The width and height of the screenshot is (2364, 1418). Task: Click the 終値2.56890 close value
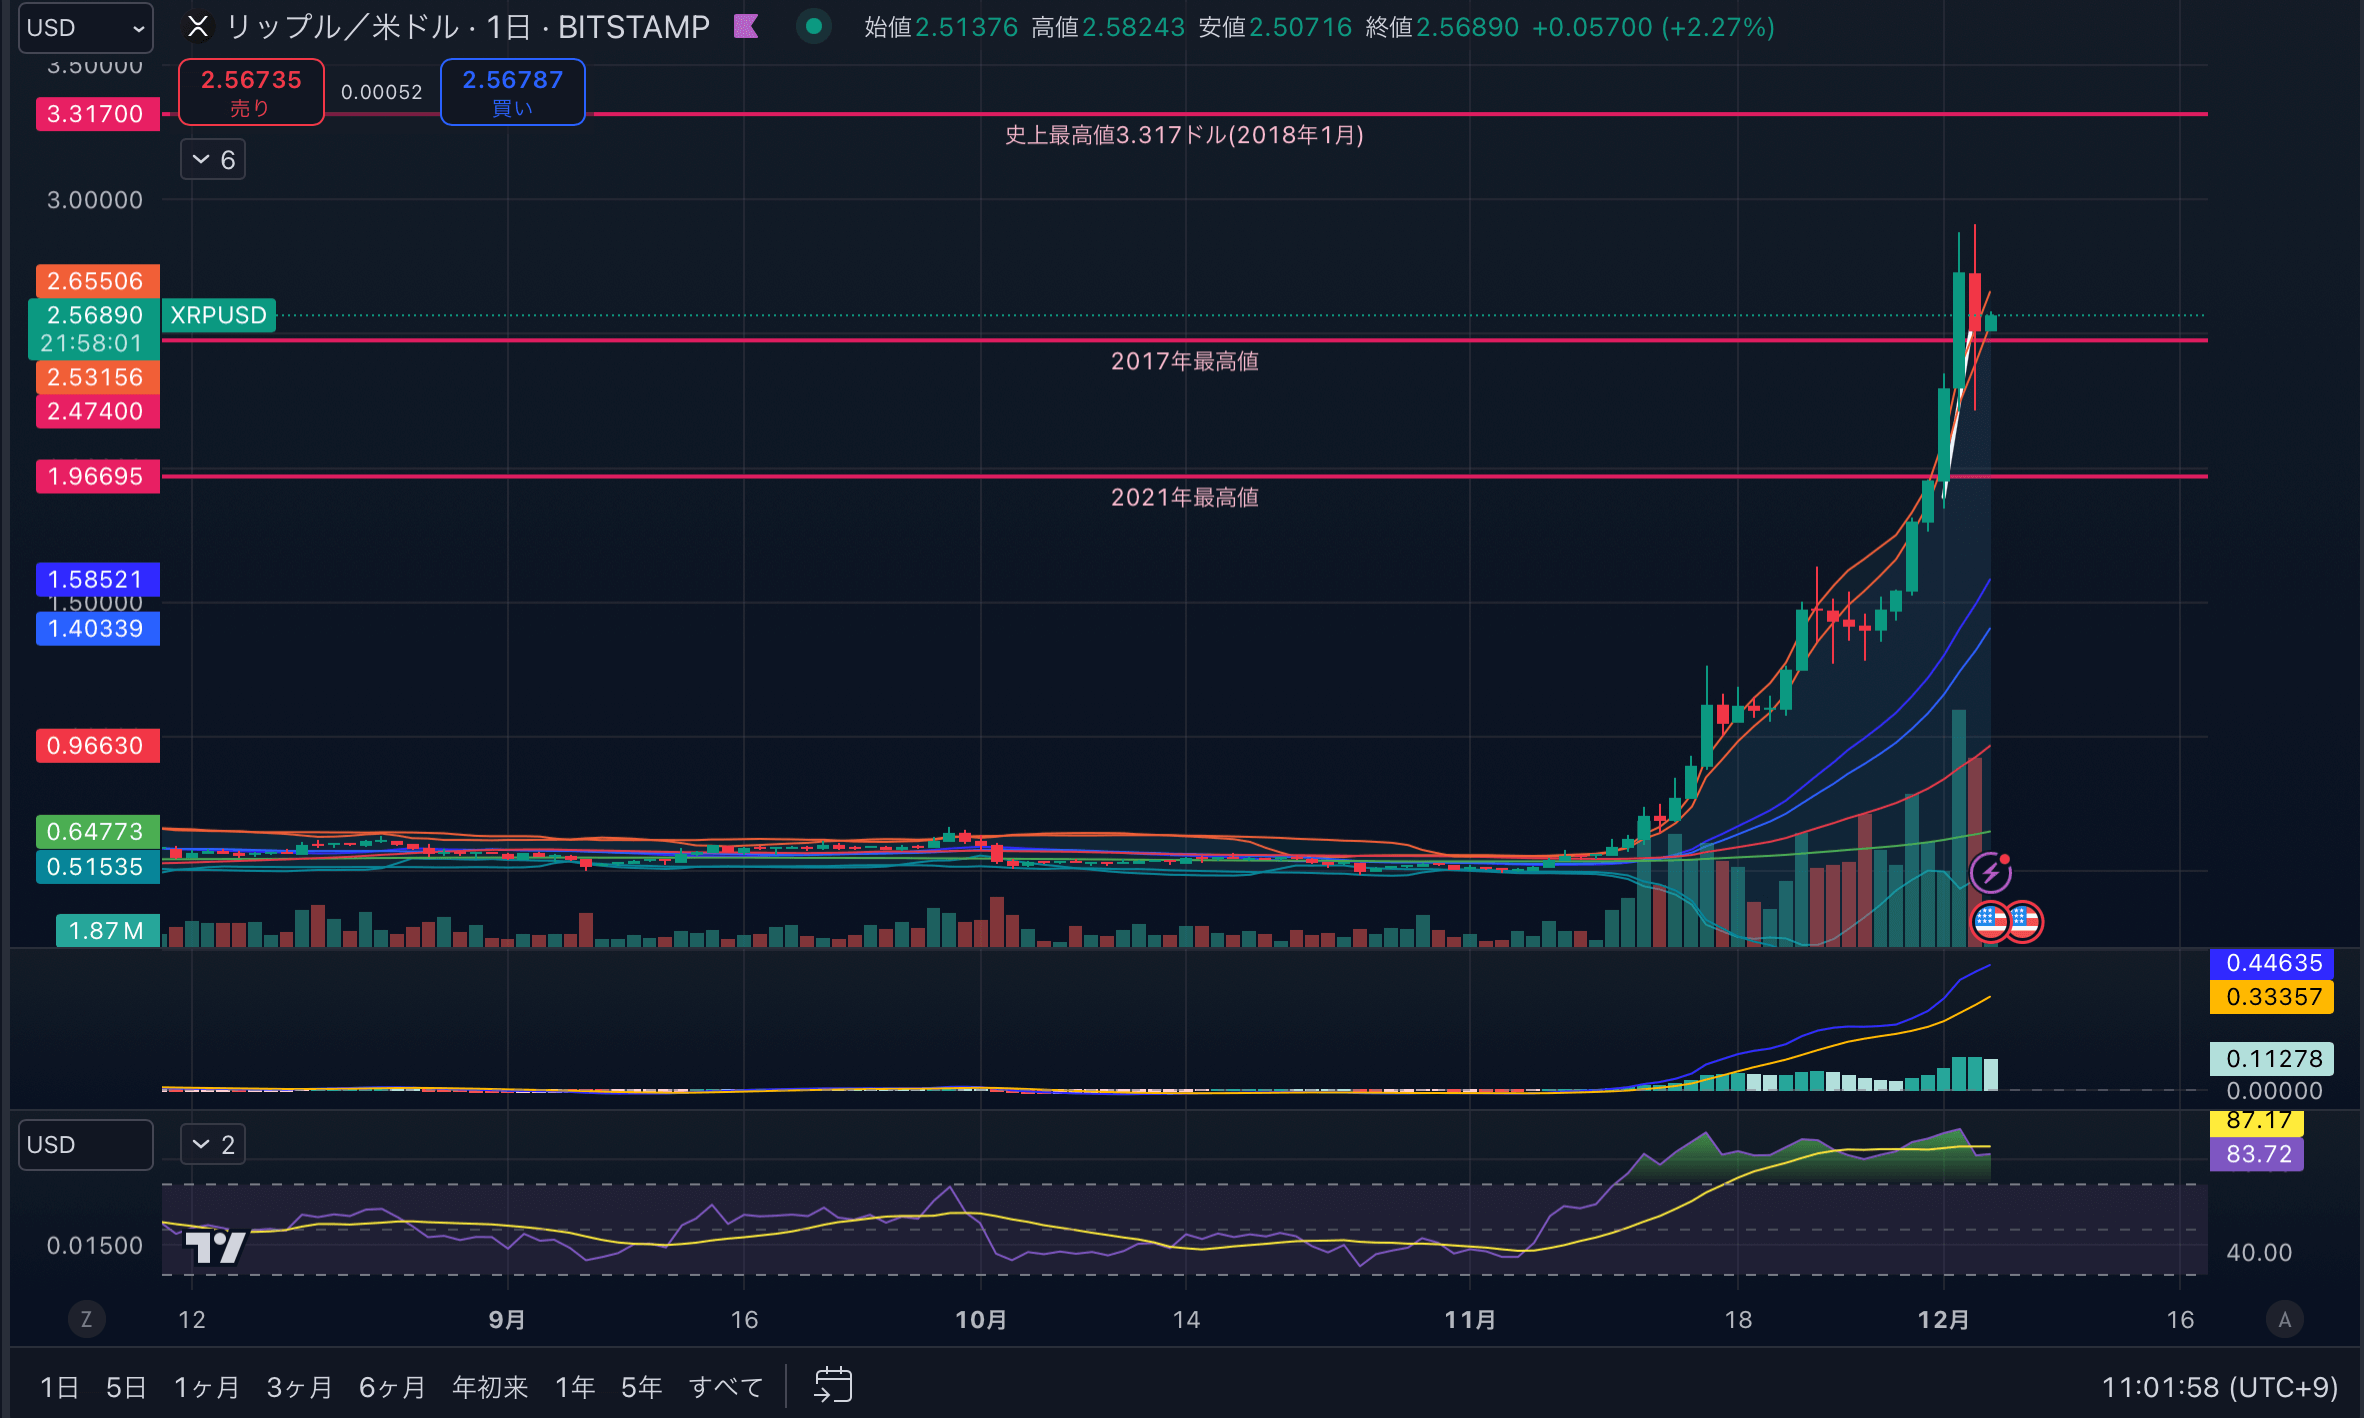[x=1442, y=27]
